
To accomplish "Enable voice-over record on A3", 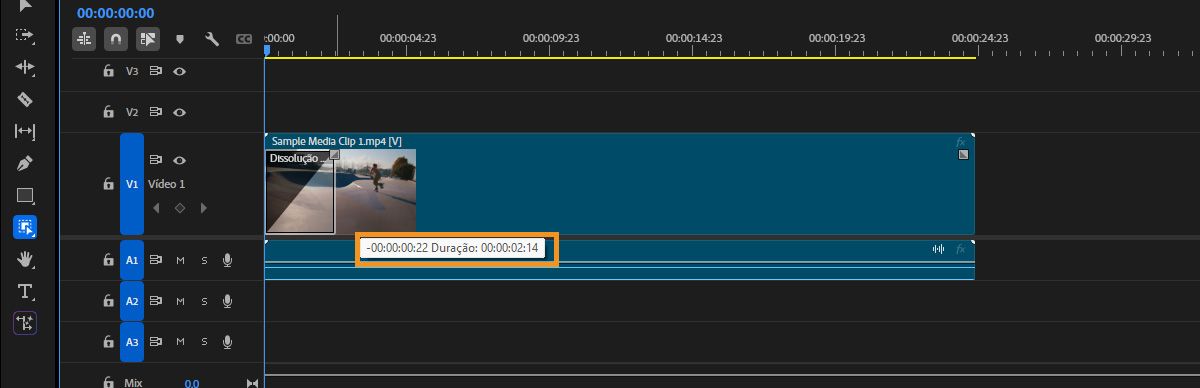I will pyautogui.click(x=228, y=342).
